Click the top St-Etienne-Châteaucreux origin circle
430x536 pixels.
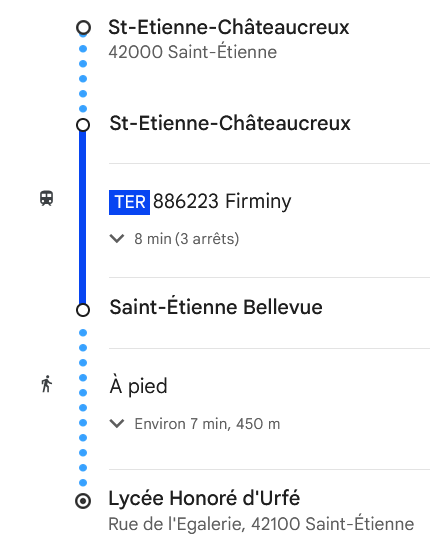coord(83,27)
